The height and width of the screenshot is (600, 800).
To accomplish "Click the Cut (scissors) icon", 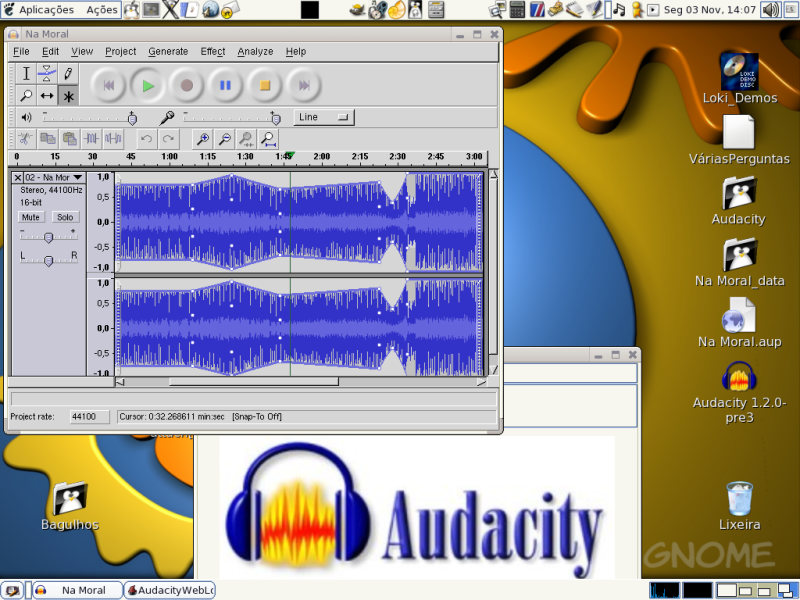I will [x=25, y=139].
